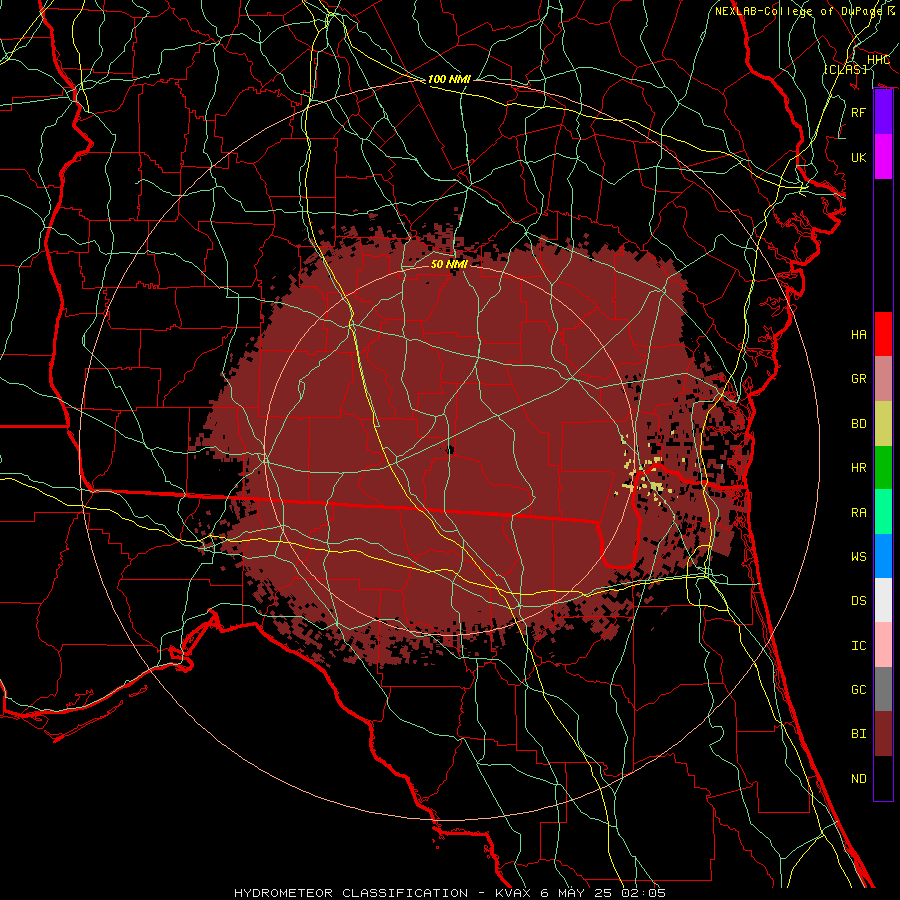Click the "HA" legend label
The height and width of the screenshot is (900, 900).
(x=859, y=335)
